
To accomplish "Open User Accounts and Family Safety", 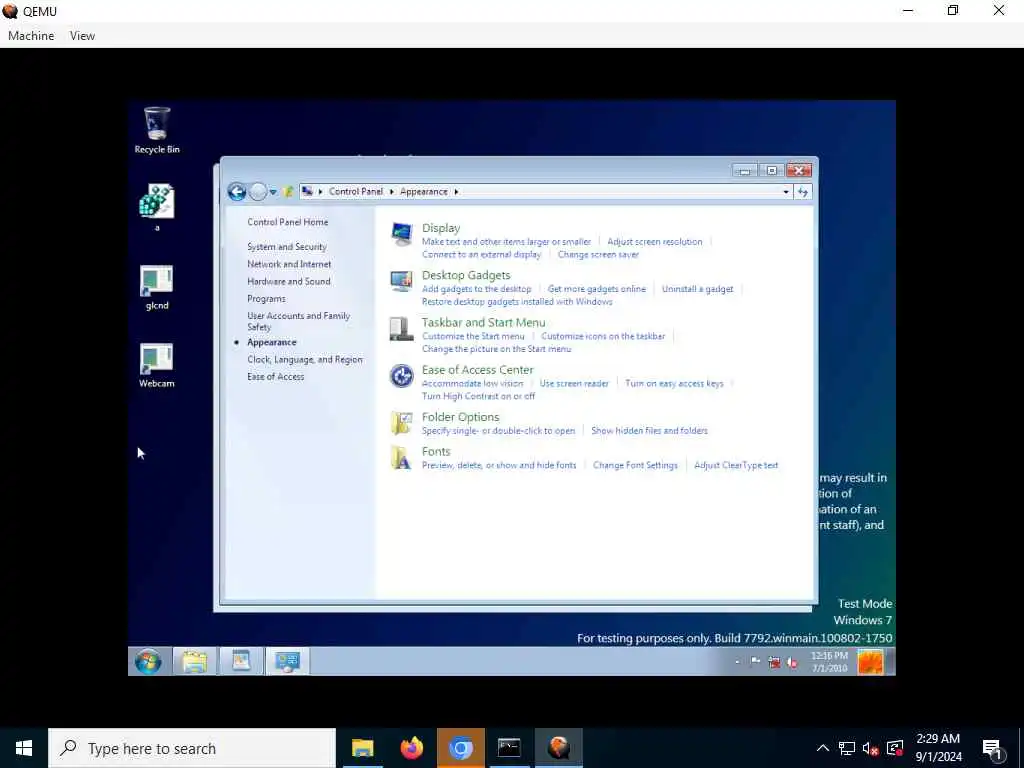I will pyautogui.click(x=298, y=321).
